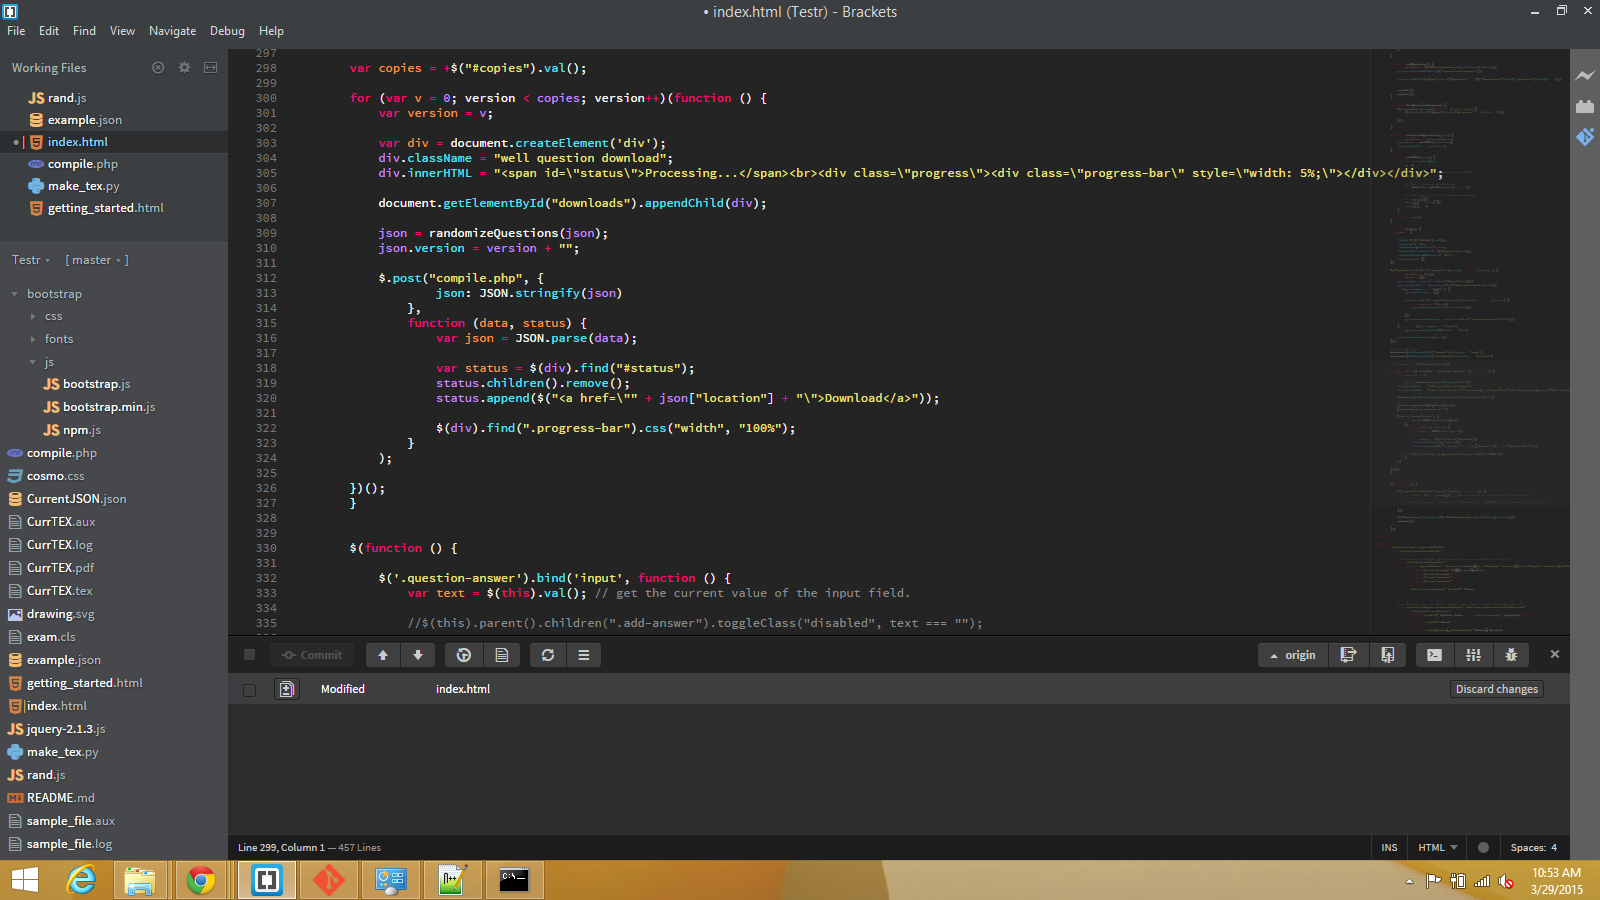Image resolution: width=1600 pixels, height=900 pixels.
Task: Open the Find menu
Action: pos(84,31)
